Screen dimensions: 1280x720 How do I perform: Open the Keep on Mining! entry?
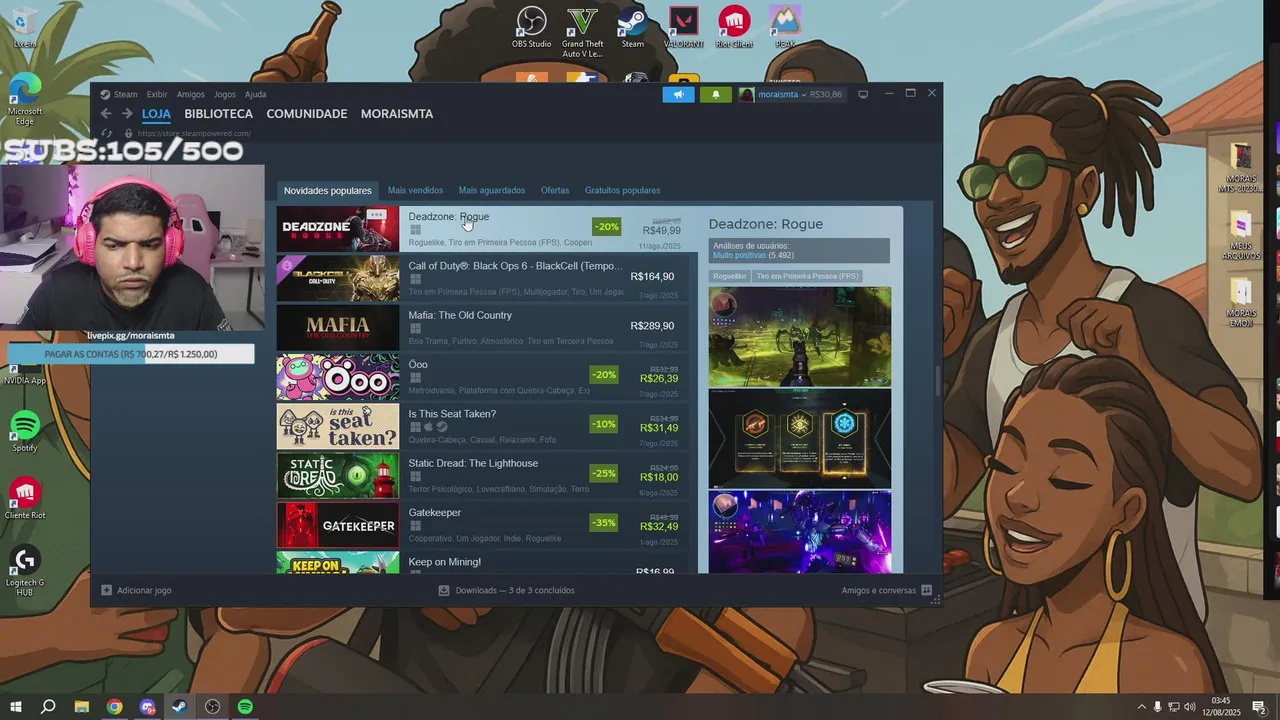[484, 562]
